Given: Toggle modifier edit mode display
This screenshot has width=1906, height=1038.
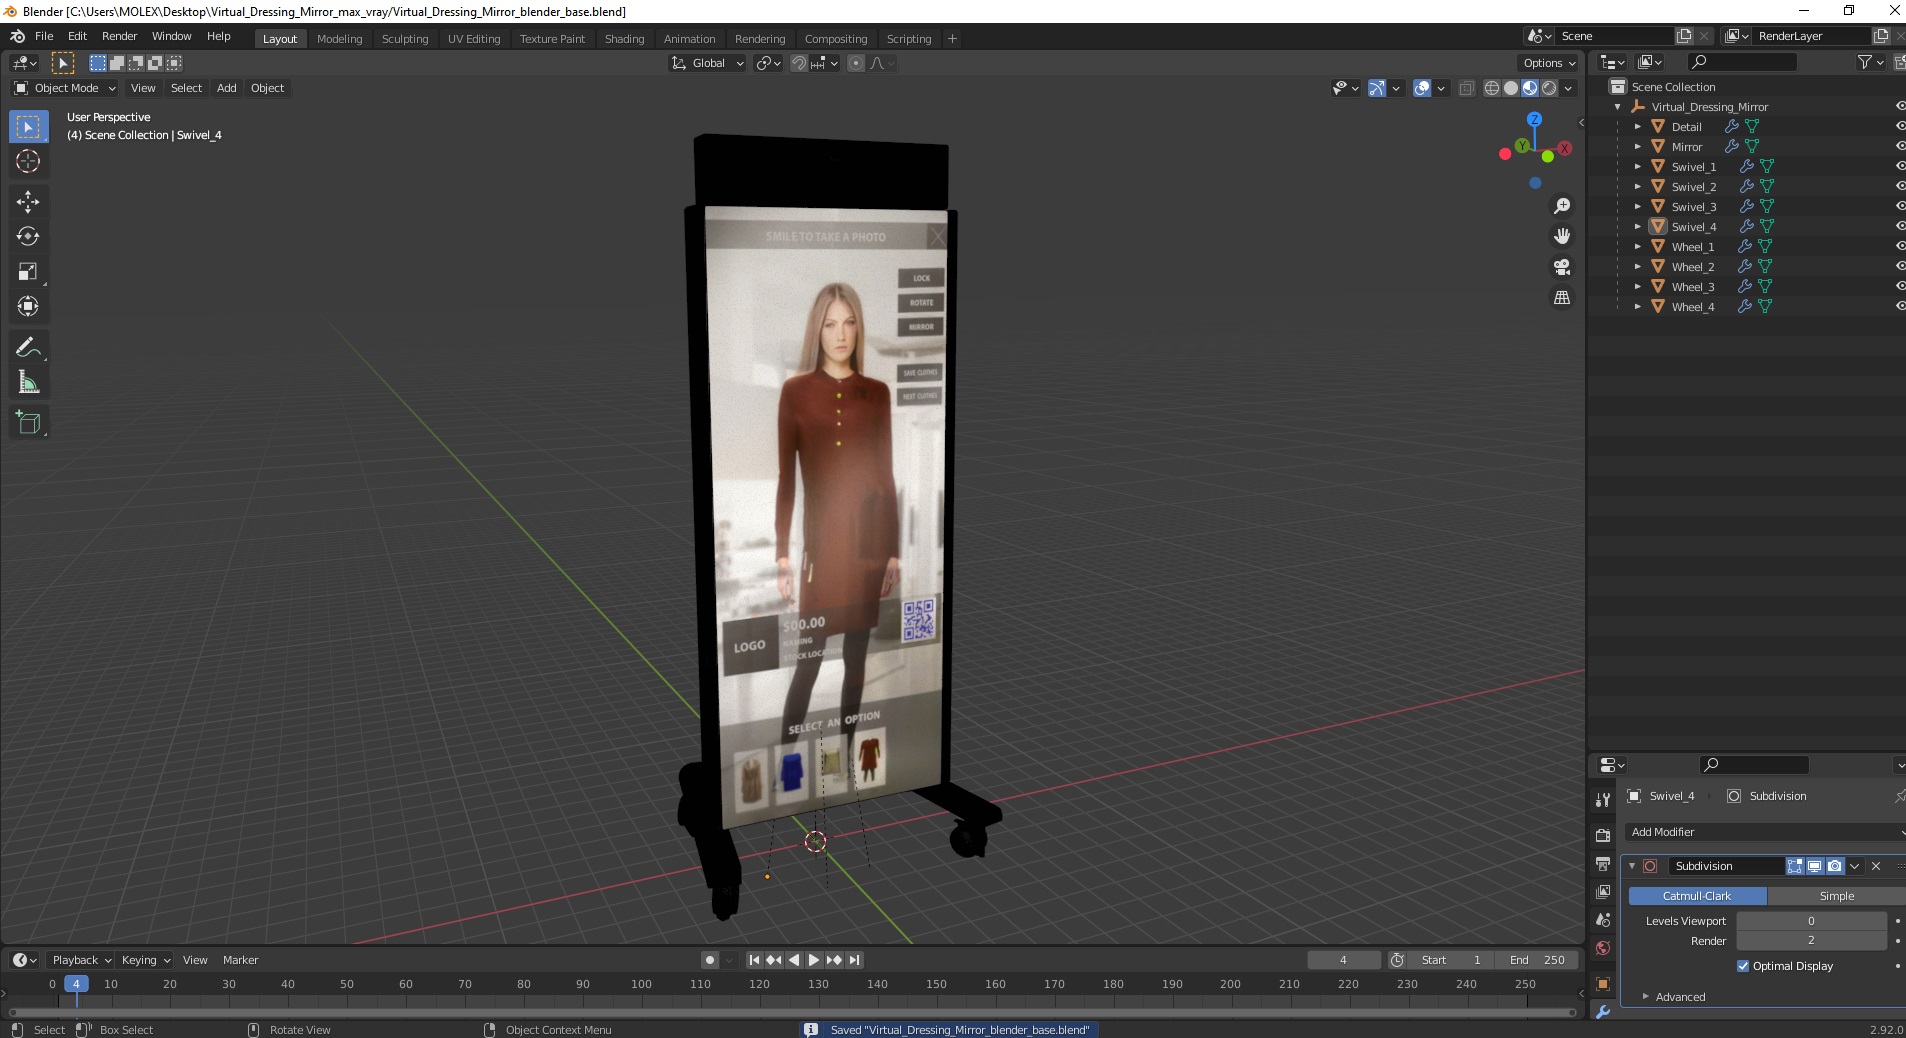Looking at the screenshot, I should pyautogui.click(x=1795, y=866).
